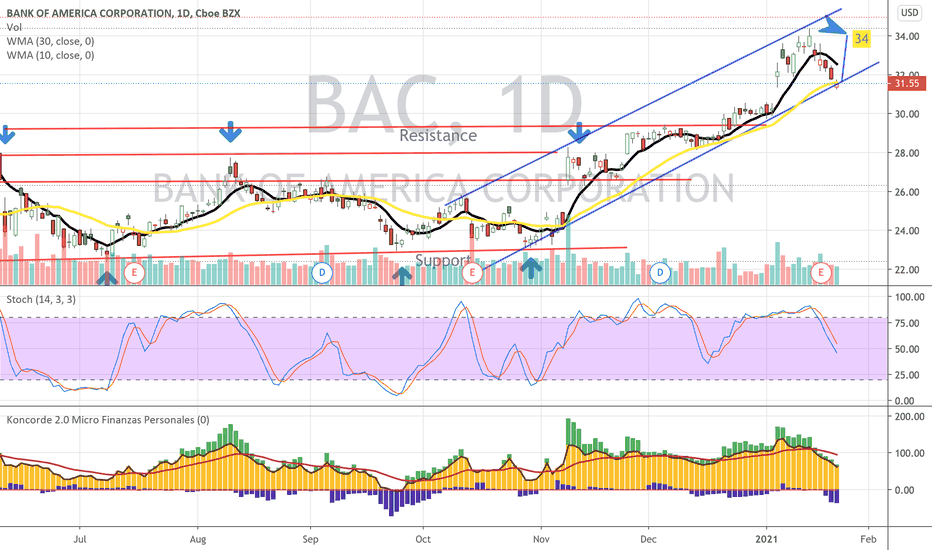The height and width of the screenshot is (550, 932).
Task: Click the 50.00 Stoch scale value
Action: 909,349
